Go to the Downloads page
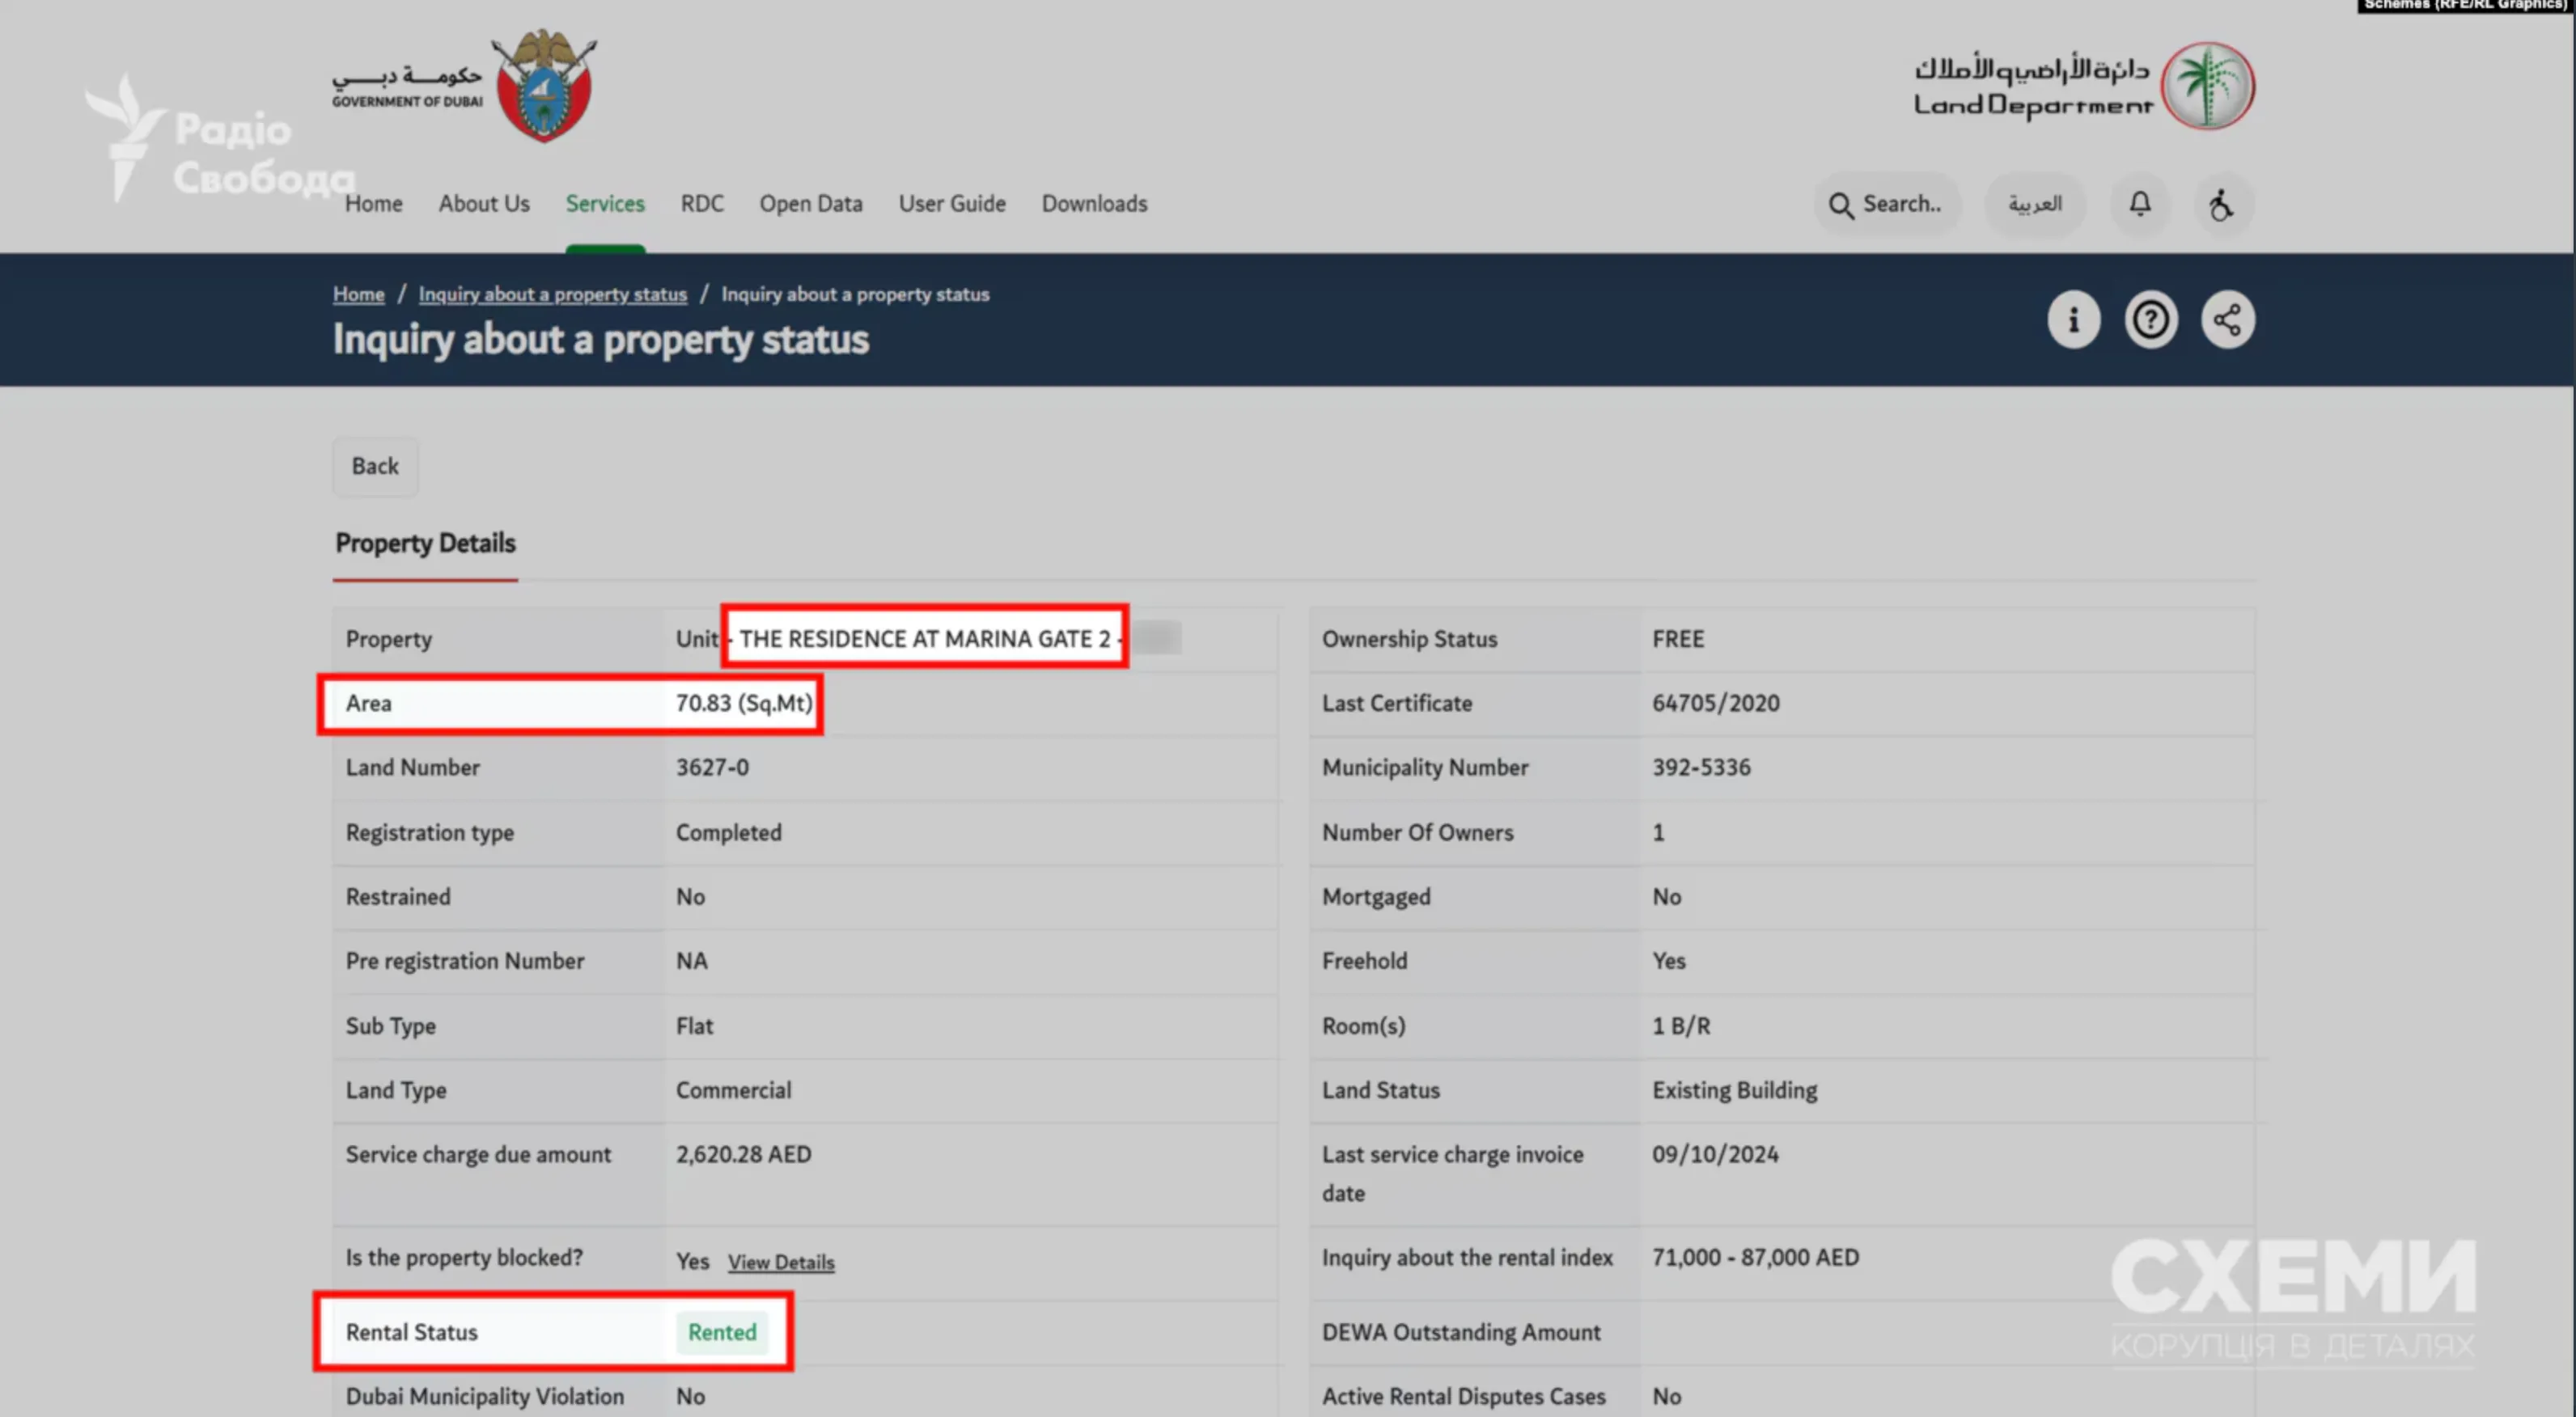The width and height of the screenshot is (2576, 1417). pos(1094,204)
